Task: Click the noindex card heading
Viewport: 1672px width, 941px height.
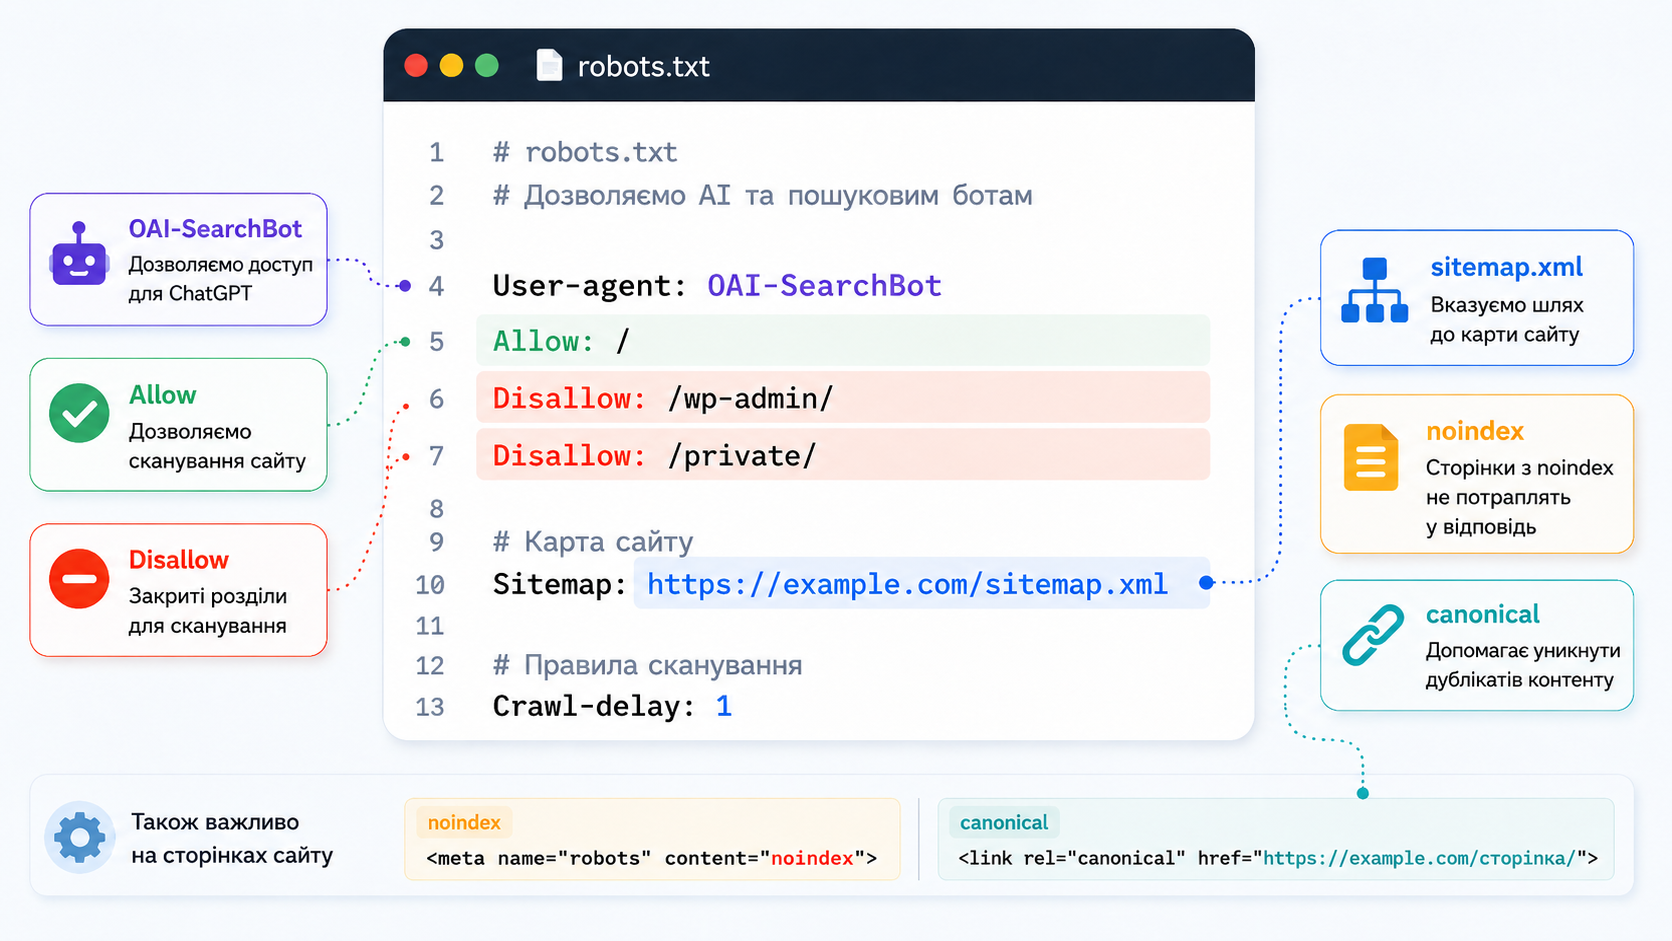Action: click(x=1474, y=431)
